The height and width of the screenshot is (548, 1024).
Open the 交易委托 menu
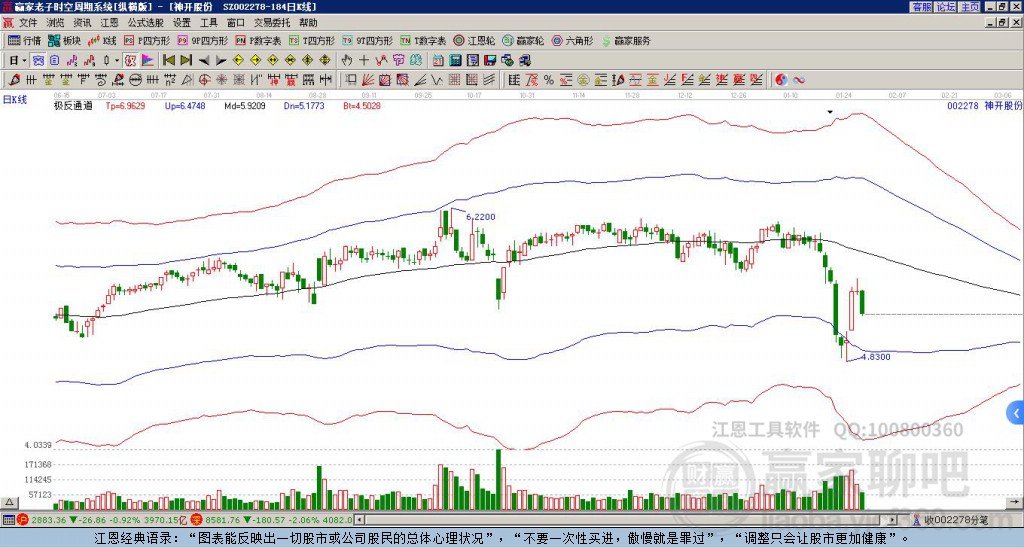(272, 23)
